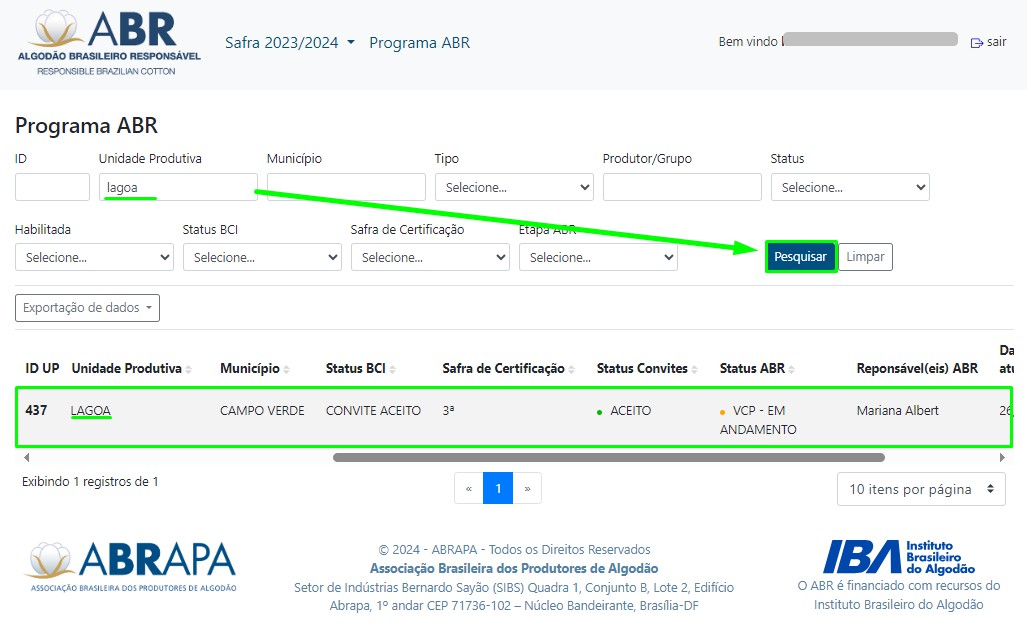
Task: Sort by Status ABR column arrows
Action: tap(792, 369)
